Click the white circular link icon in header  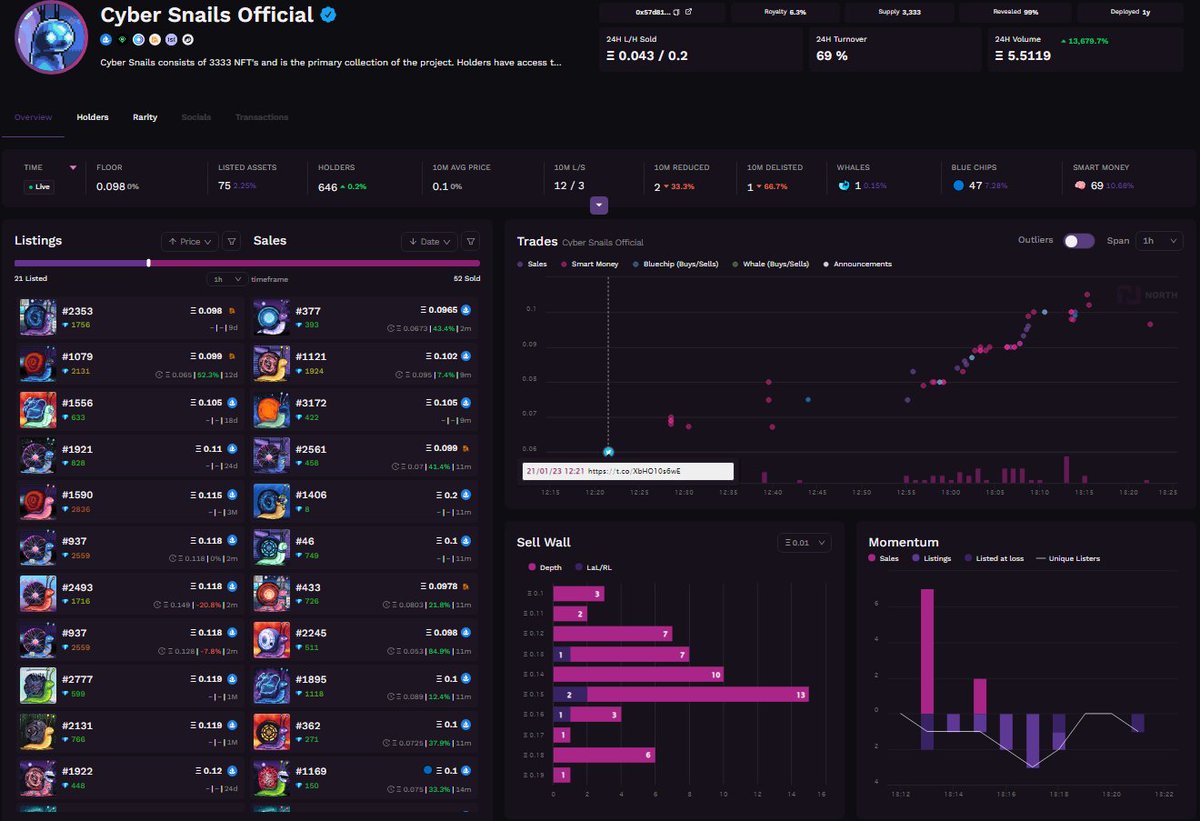point(188,40)
